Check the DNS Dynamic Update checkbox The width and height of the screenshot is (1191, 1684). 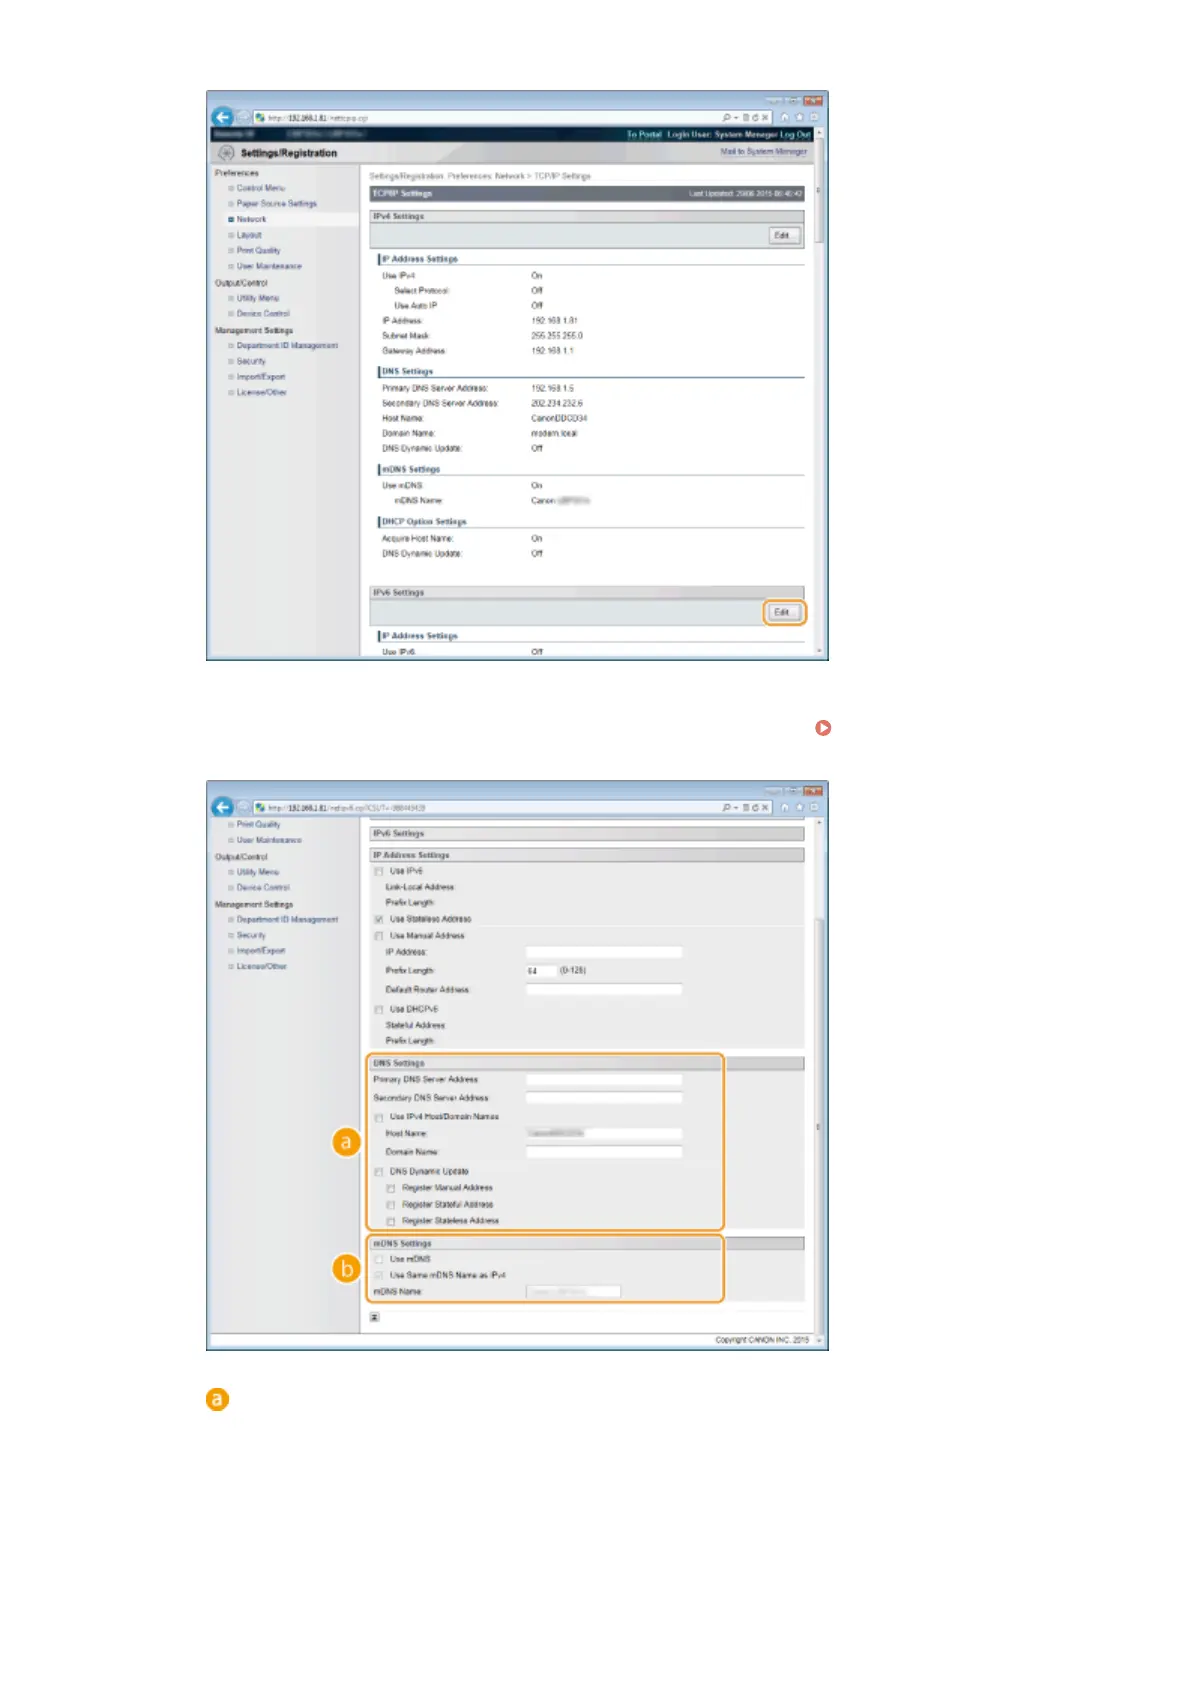379,1172
